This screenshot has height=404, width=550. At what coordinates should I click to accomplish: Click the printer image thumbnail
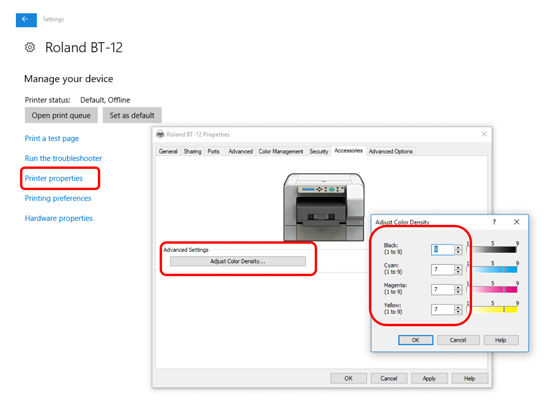click(324, 207)
